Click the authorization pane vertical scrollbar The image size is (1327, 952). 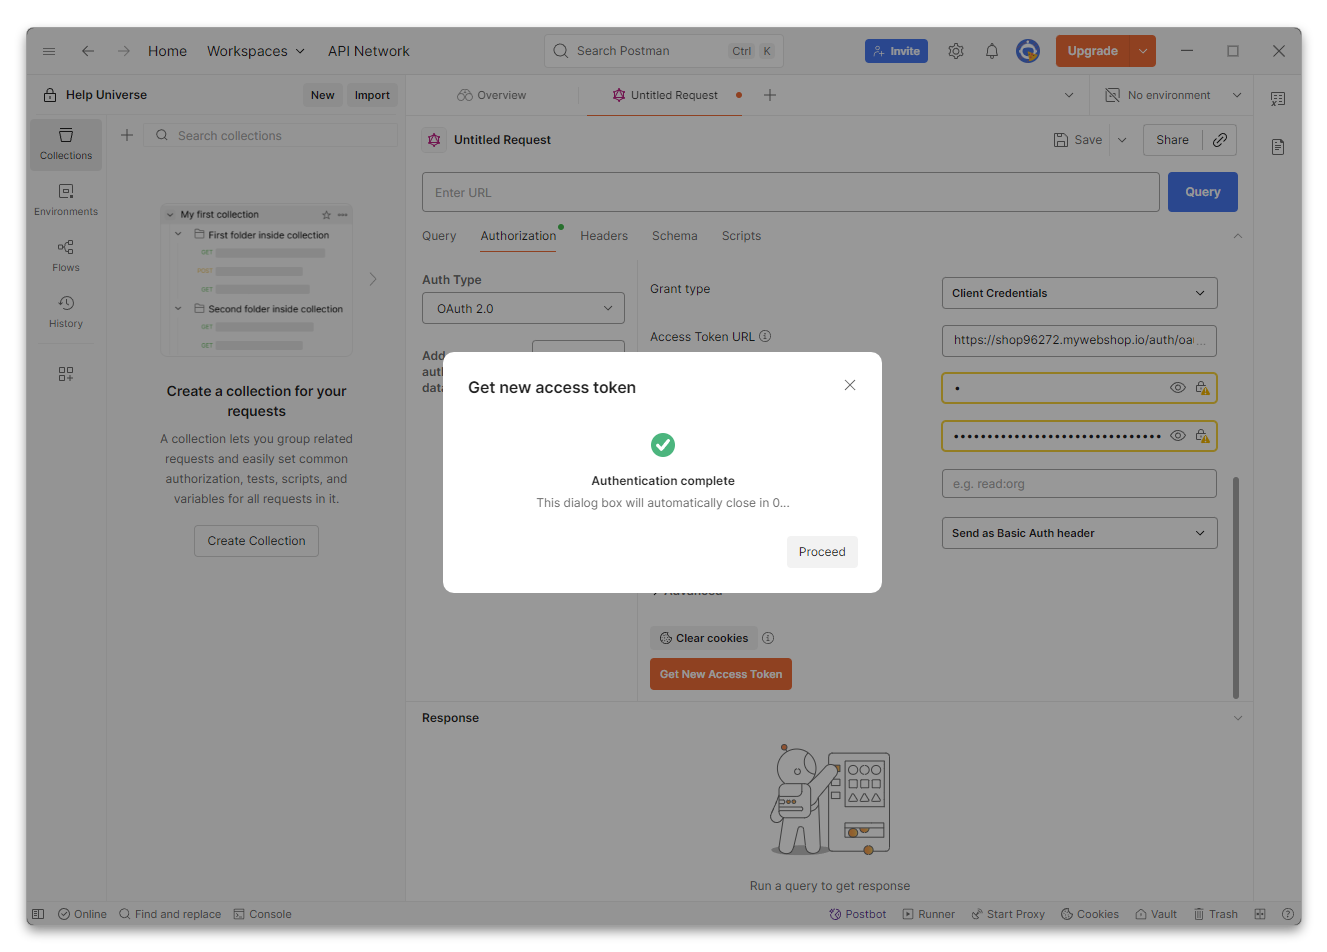point(1236,588)
